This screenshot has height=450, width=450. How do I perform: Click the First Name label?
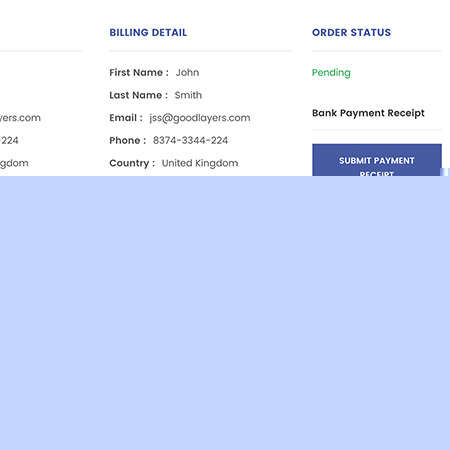139,73
